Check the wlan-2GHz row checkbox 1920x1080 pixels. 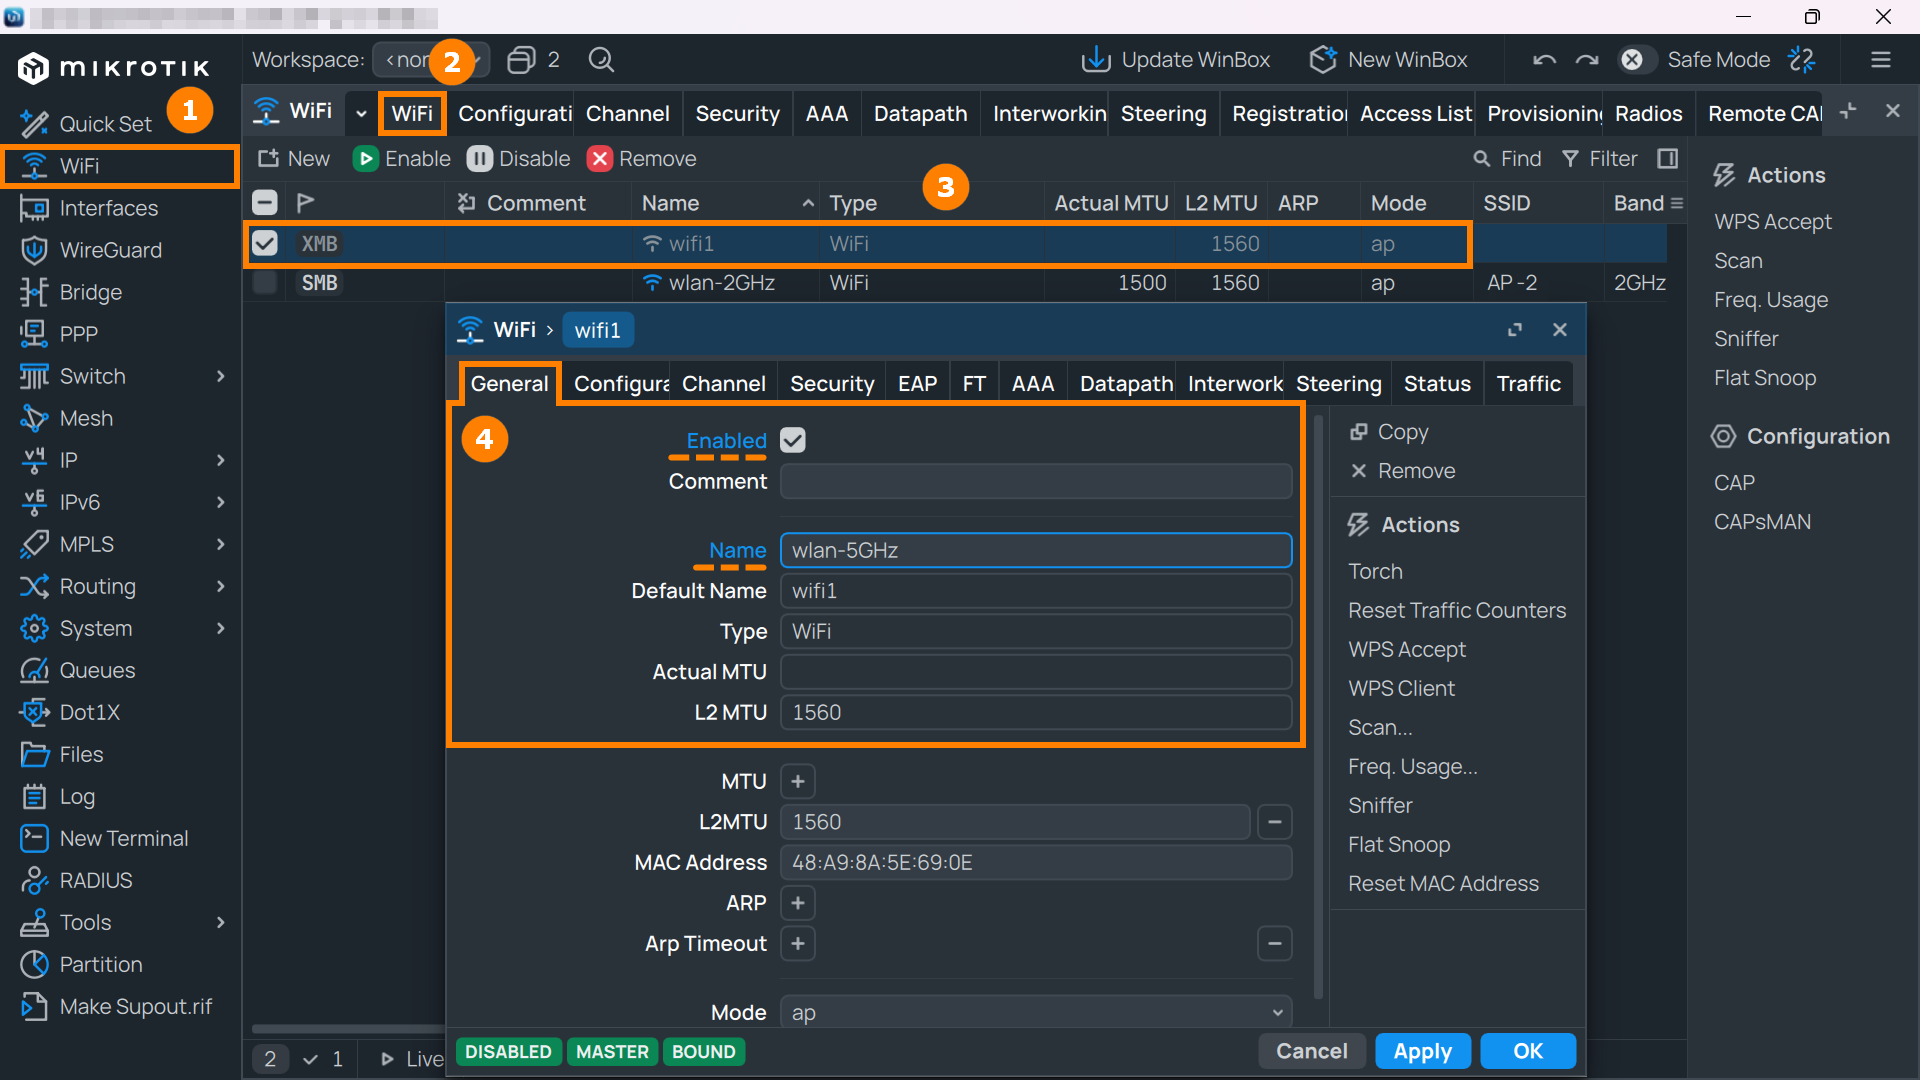(x=265, y=283)
